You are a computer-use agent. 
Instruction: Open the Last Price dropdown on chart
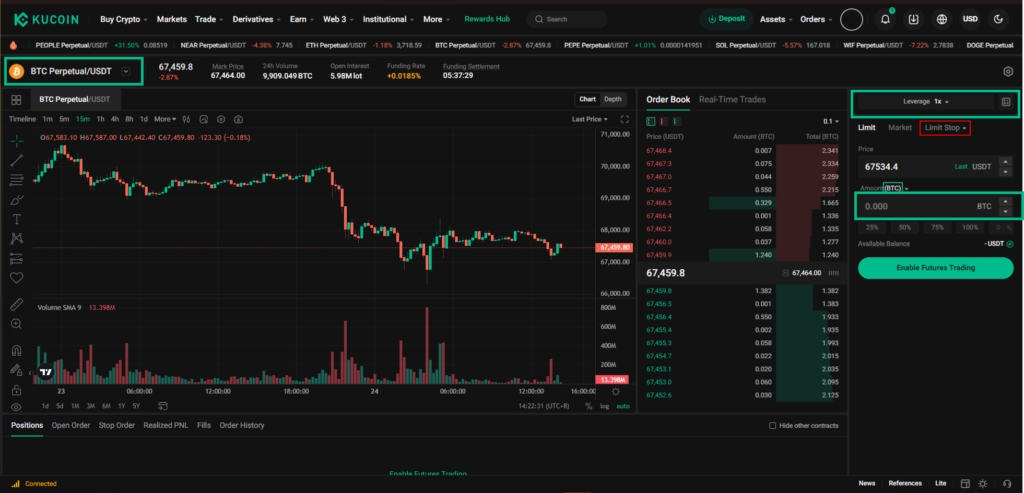590,119
